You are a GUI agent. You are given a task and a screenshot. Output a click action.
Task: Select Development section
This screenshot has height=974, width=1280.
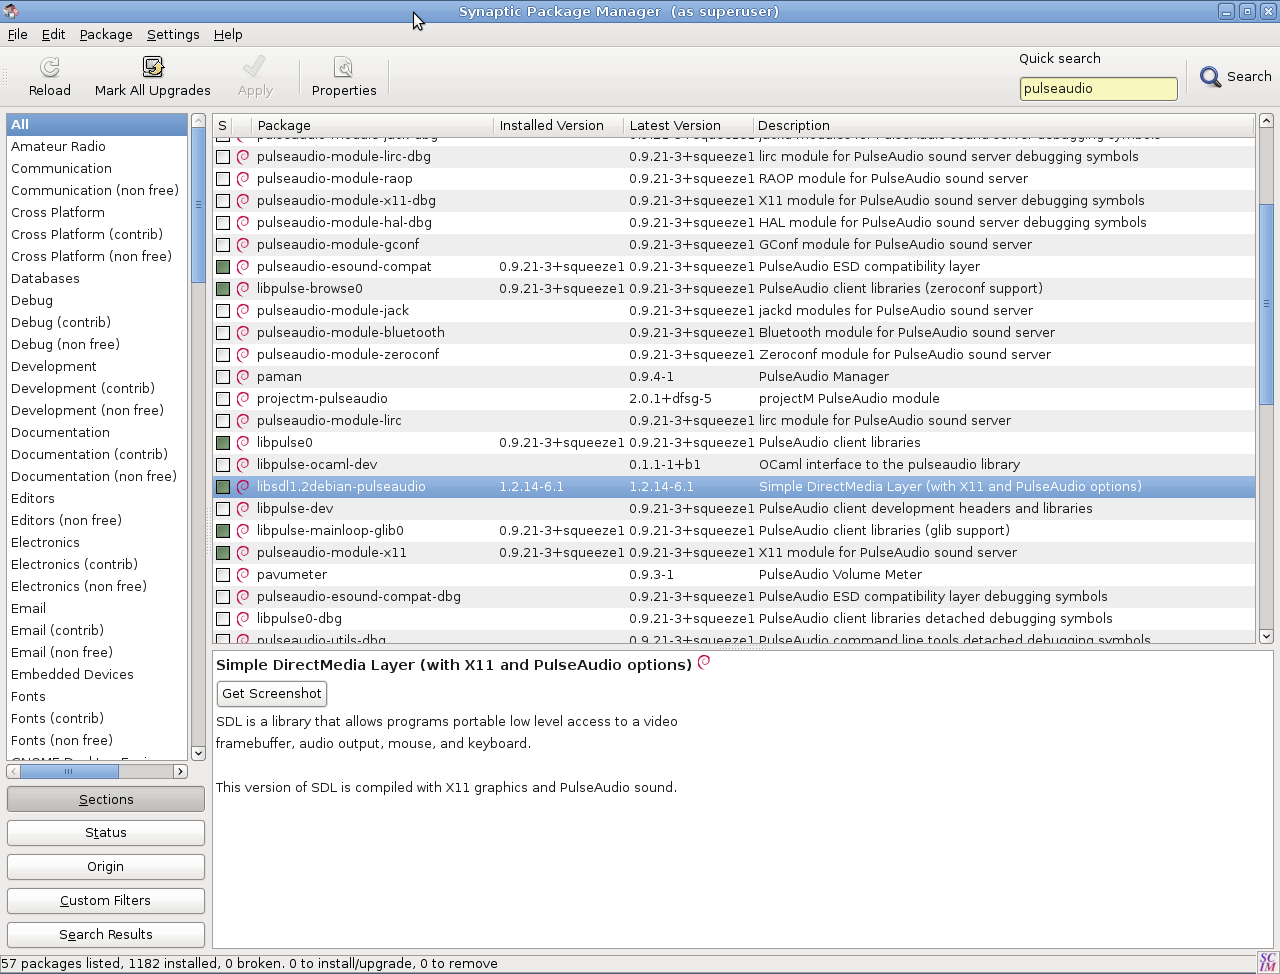[54, 367]
